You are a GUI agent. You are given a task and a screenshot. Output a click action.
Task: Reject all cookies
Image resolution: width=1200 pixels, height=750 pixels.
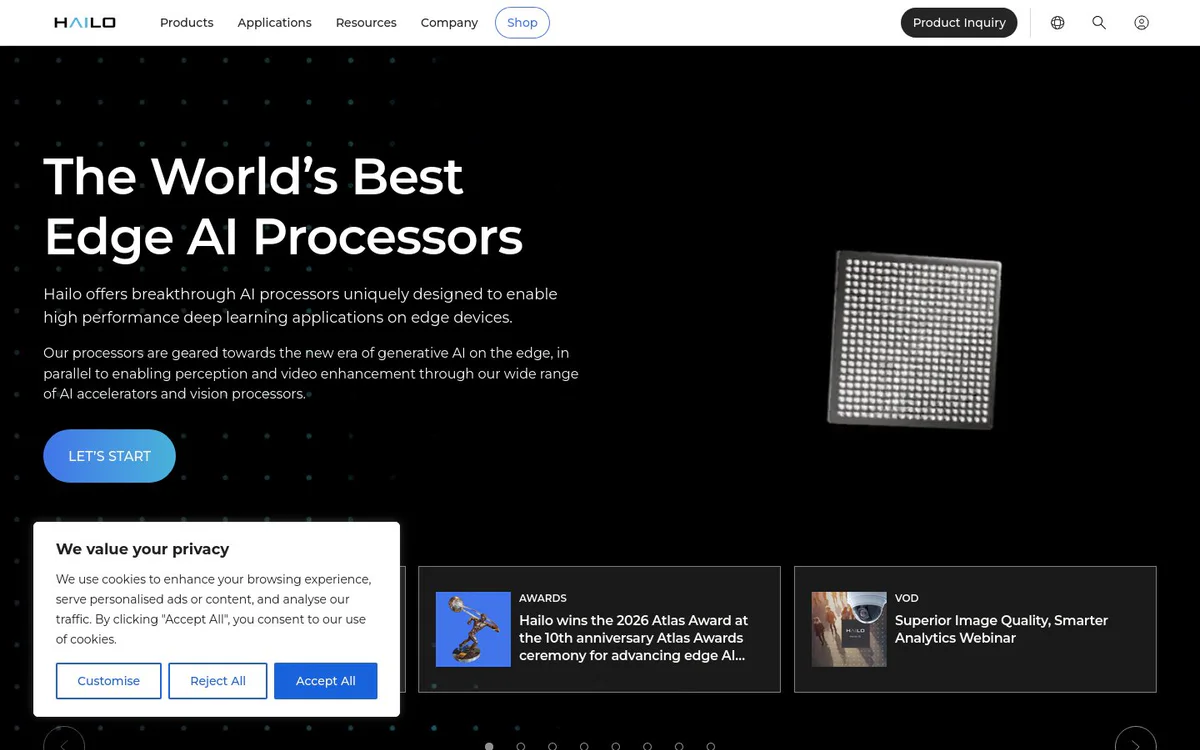click(218, 681)
